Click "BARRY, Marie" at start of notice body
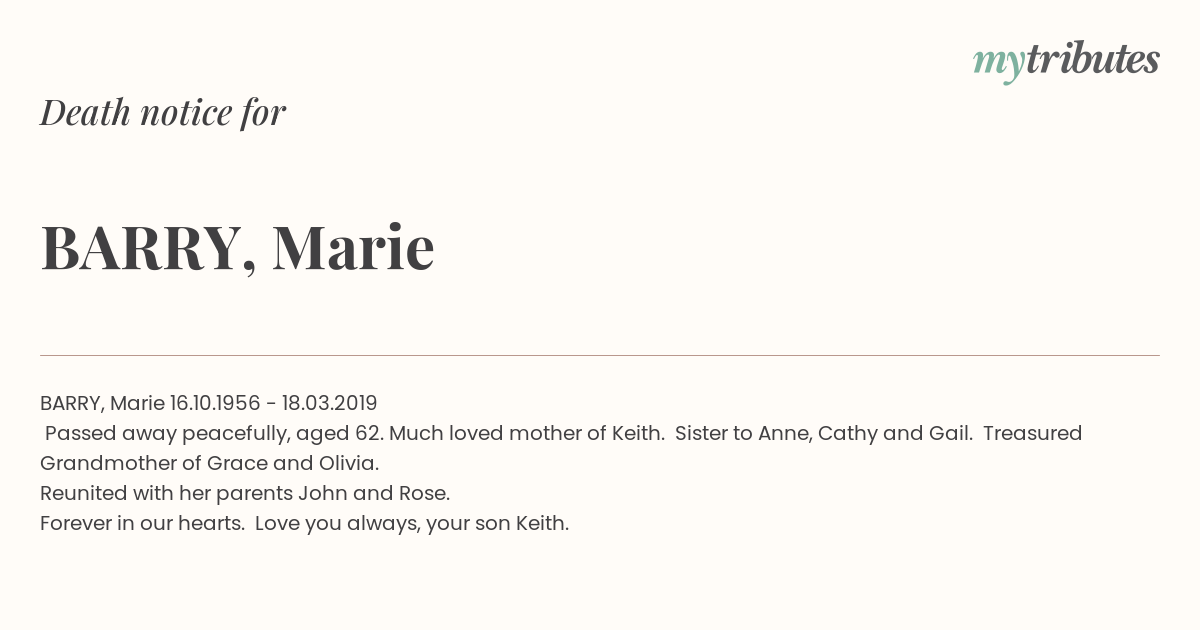This screenshot has height=630, width=1200. click(x=102, y=403)
